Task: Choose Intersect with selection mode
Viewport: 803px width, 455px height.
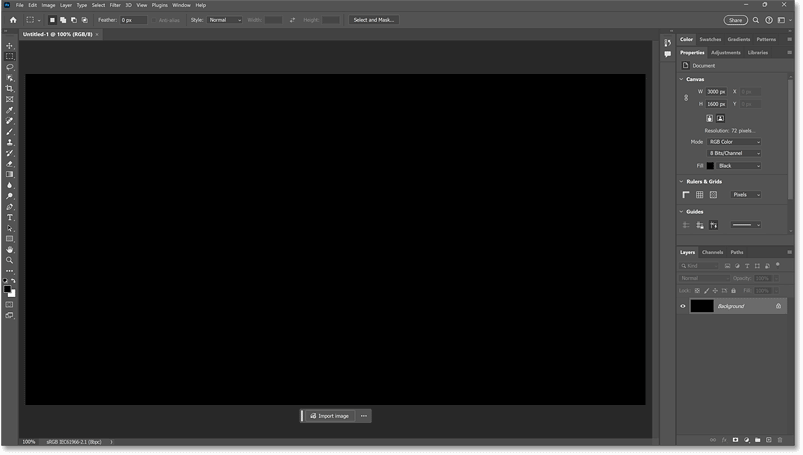Action: pyautogui.click(x=84, y=20)
